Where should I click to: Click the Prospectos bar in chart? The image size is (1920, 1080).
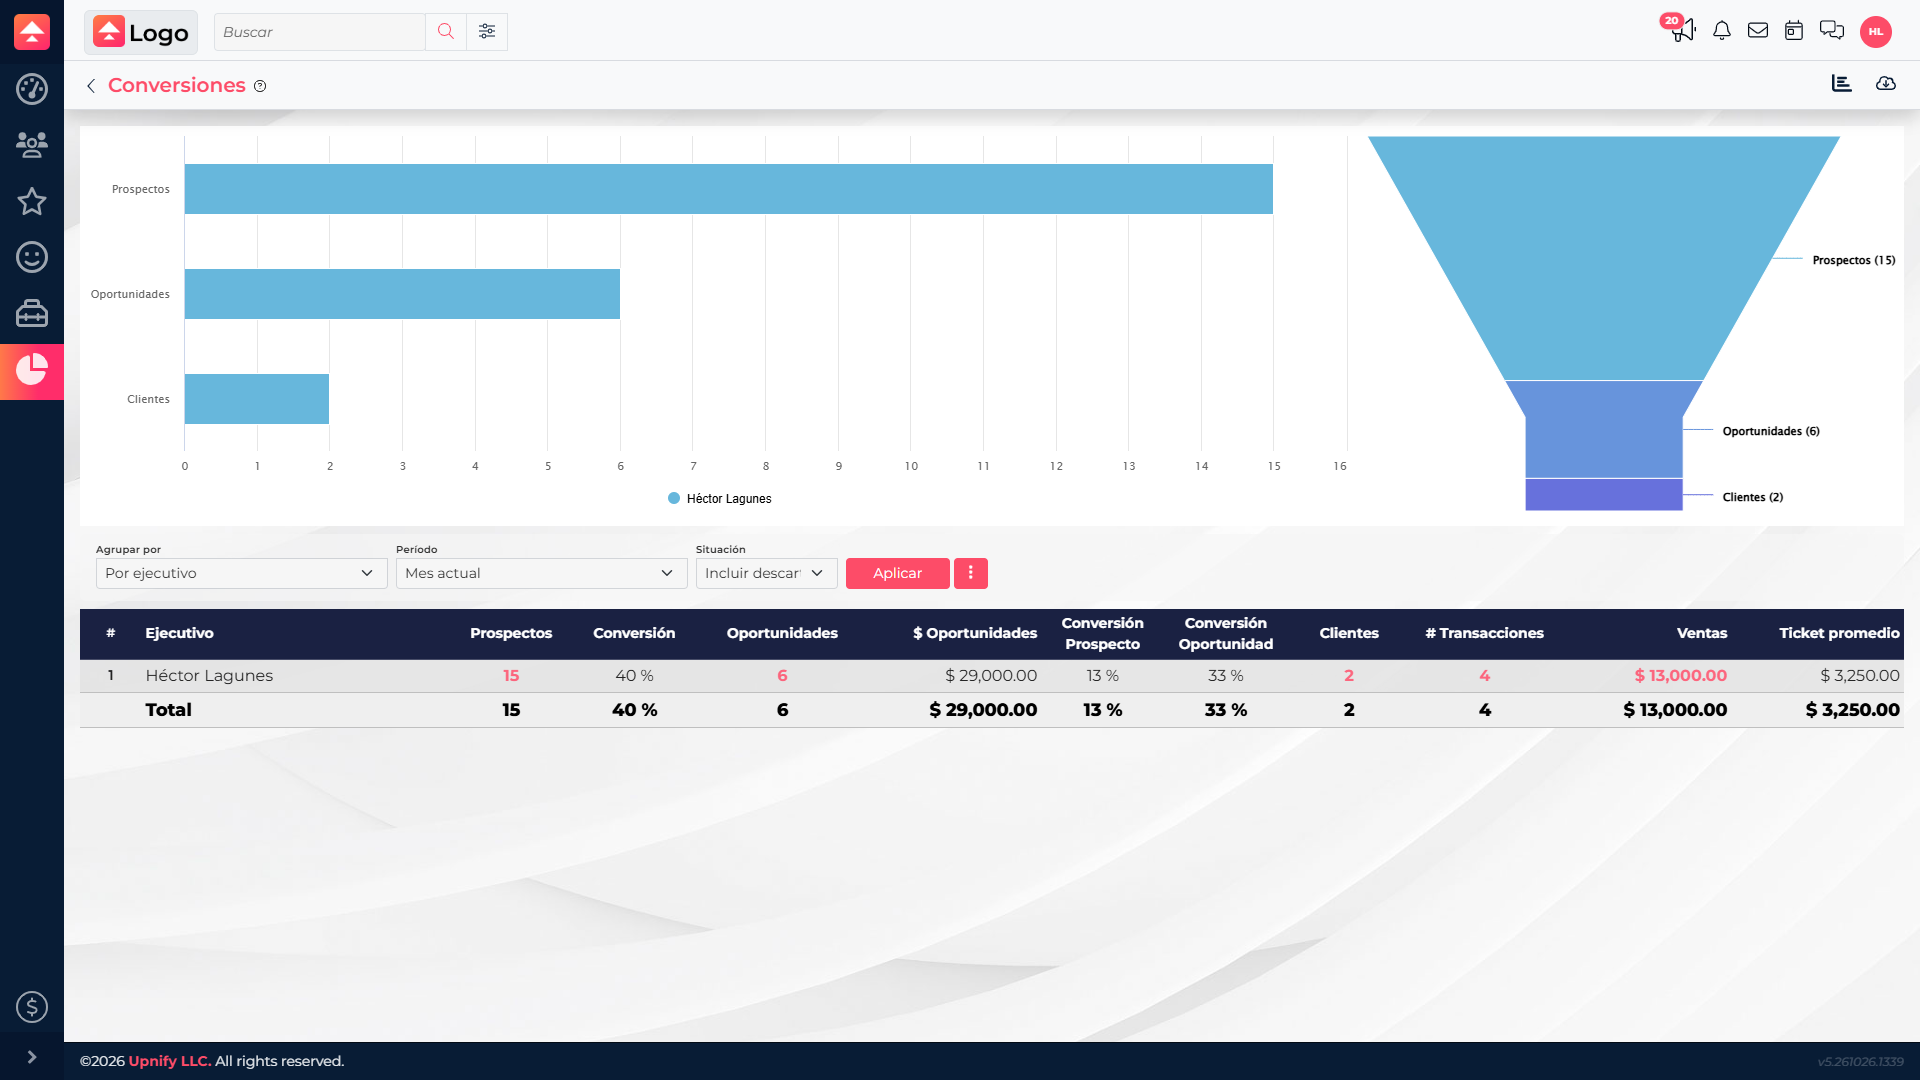point(728,189)
